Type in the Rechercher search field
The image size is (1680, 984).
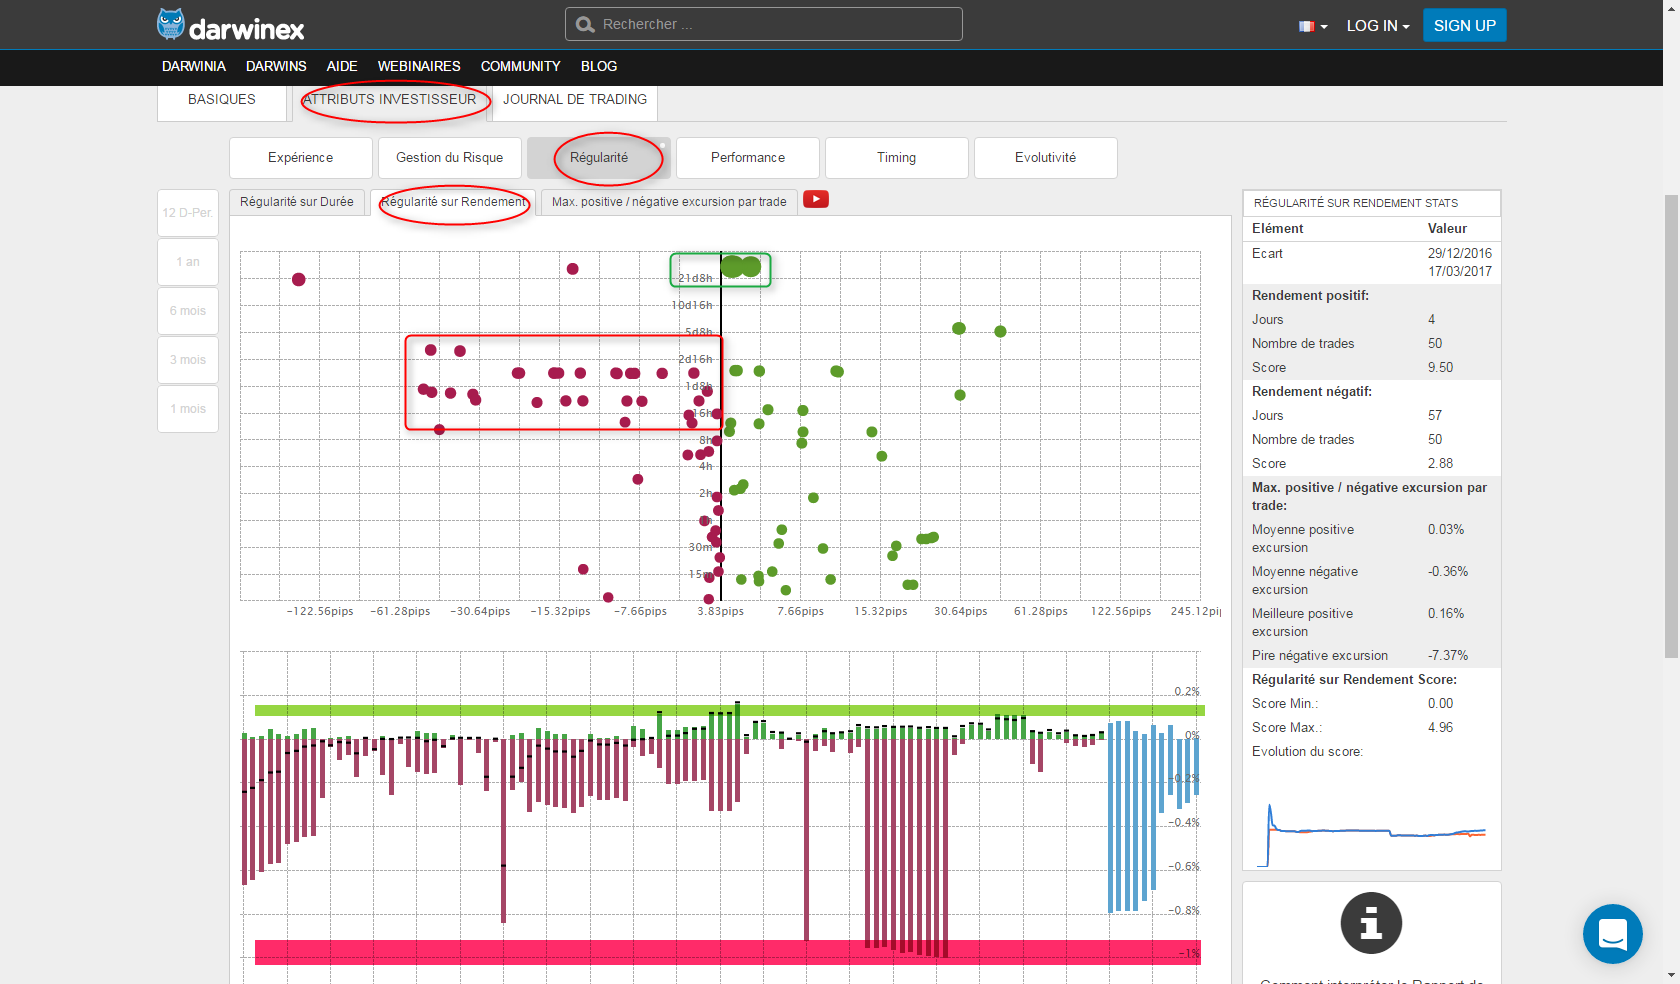coord(775,24)
